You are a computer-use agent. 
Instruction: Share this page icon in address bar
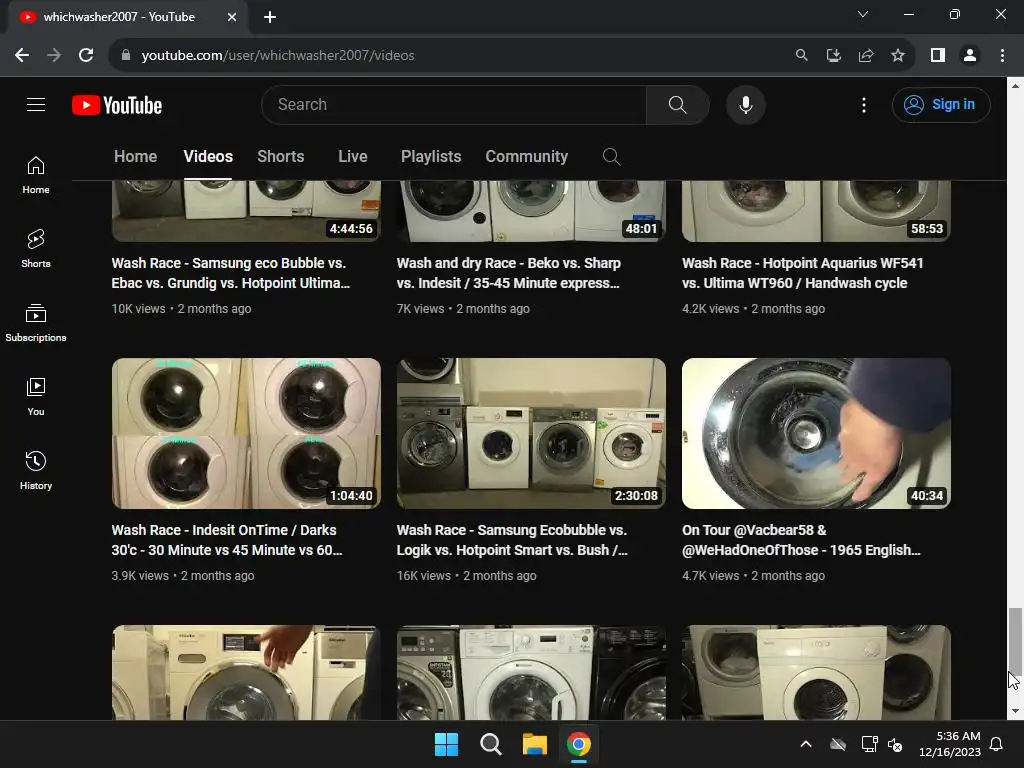click(866, 56)
